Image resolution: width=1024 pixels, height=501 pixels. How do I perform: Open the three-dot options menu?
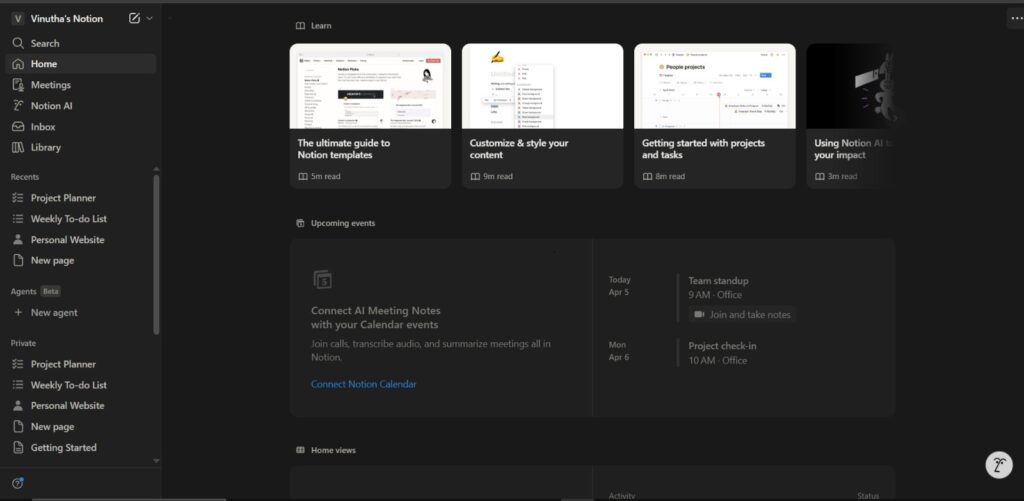pos(1016,18)
